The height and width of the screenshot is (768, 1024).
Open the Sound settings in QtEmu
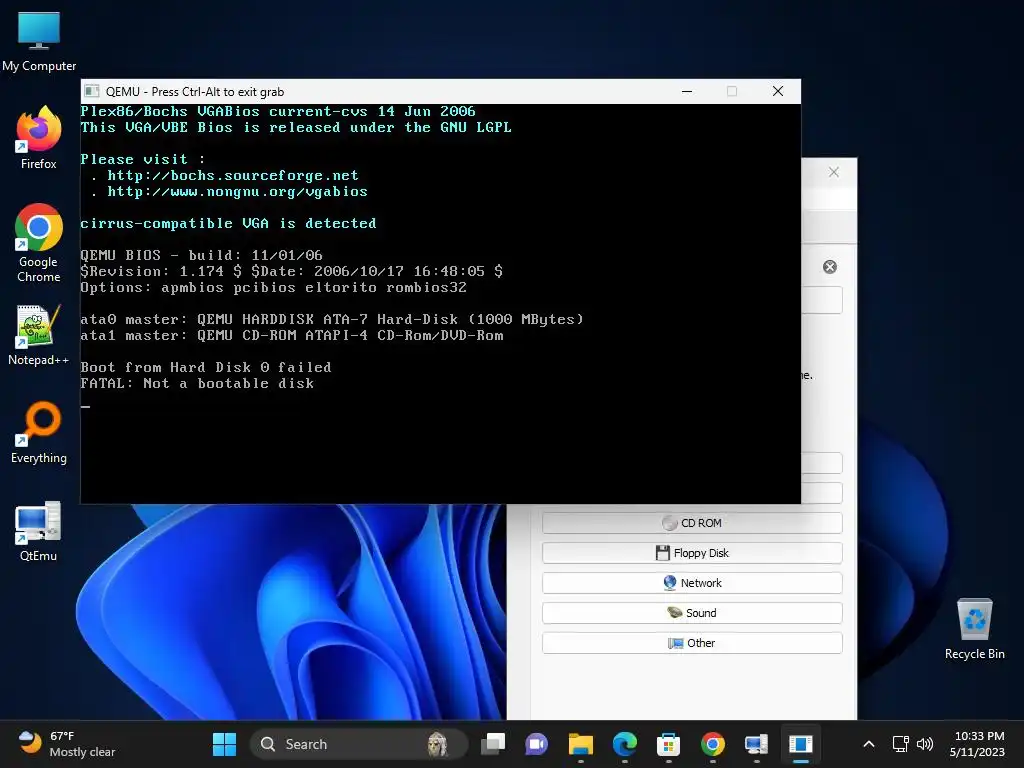tap(692, 613)
